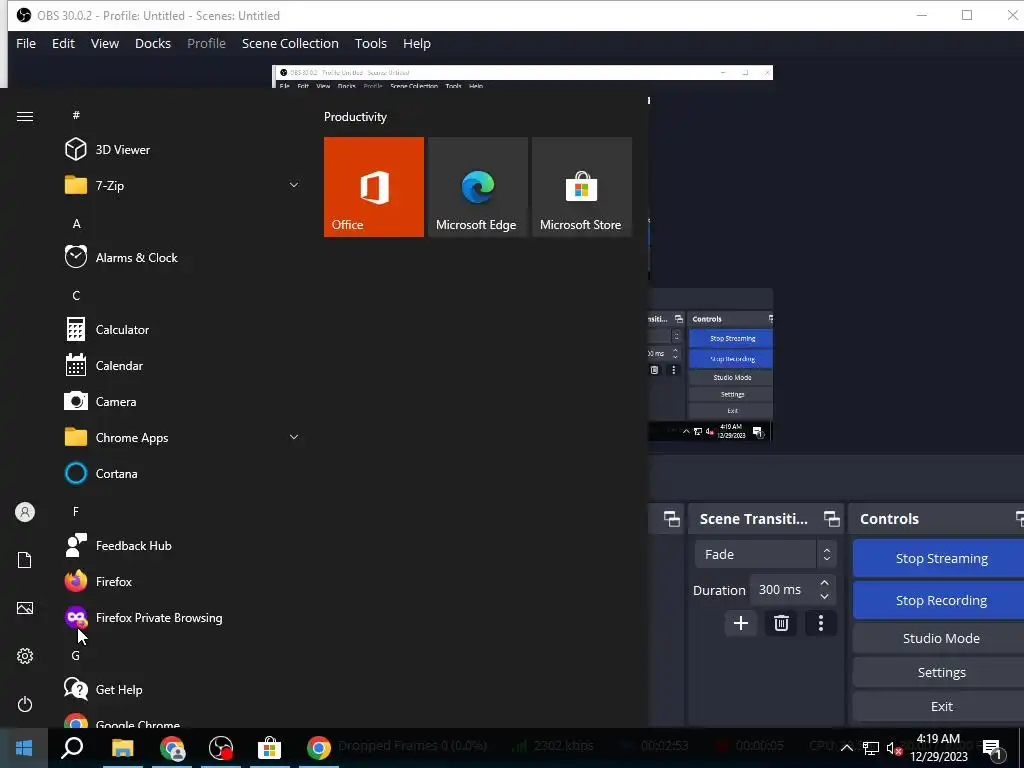Click the Productivity group header

[x=355, y=117]
